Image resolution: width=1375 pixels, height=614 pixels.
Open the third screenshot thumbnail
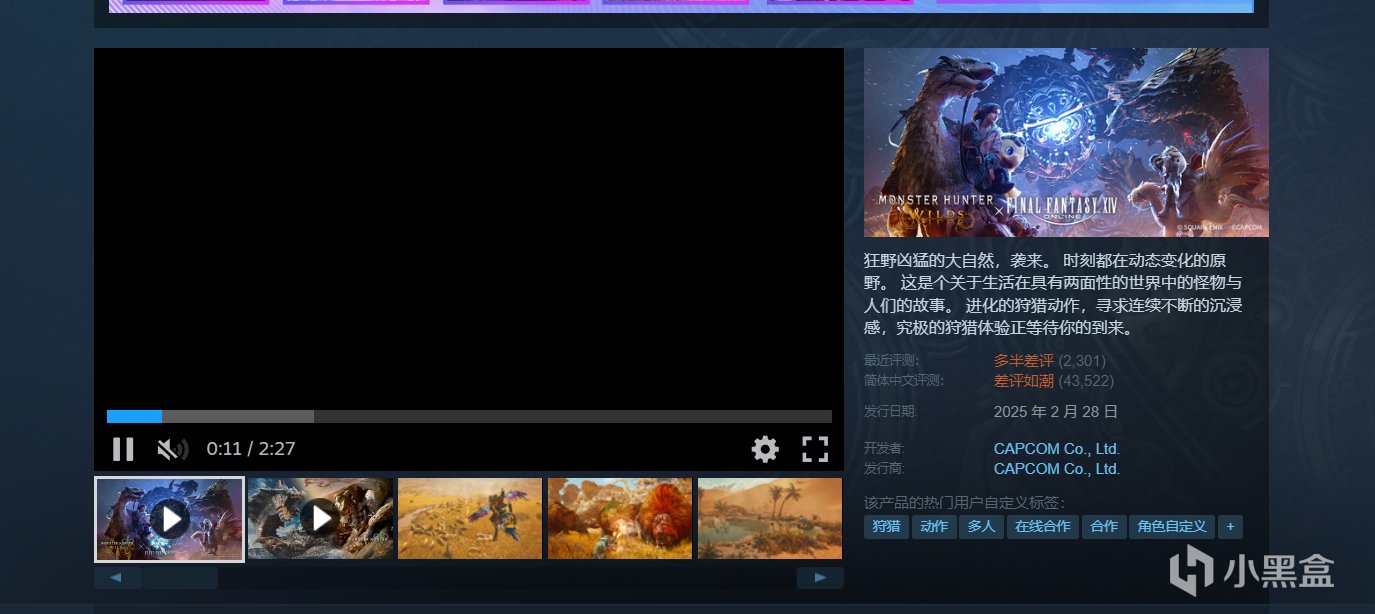pyautogui.click(x=470, y=518)
